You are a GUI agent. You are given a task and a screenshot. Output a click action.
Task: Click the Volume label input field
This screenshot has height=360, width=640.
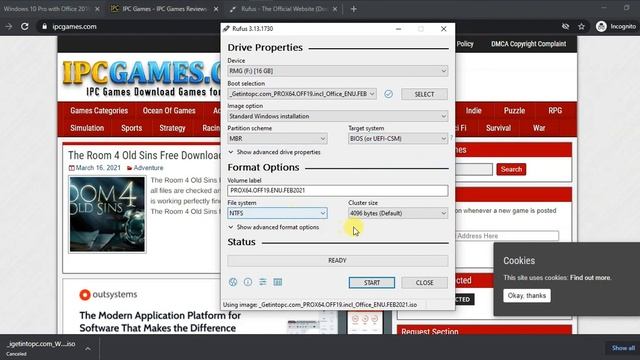pyautogui.click(x=338, y=191)
